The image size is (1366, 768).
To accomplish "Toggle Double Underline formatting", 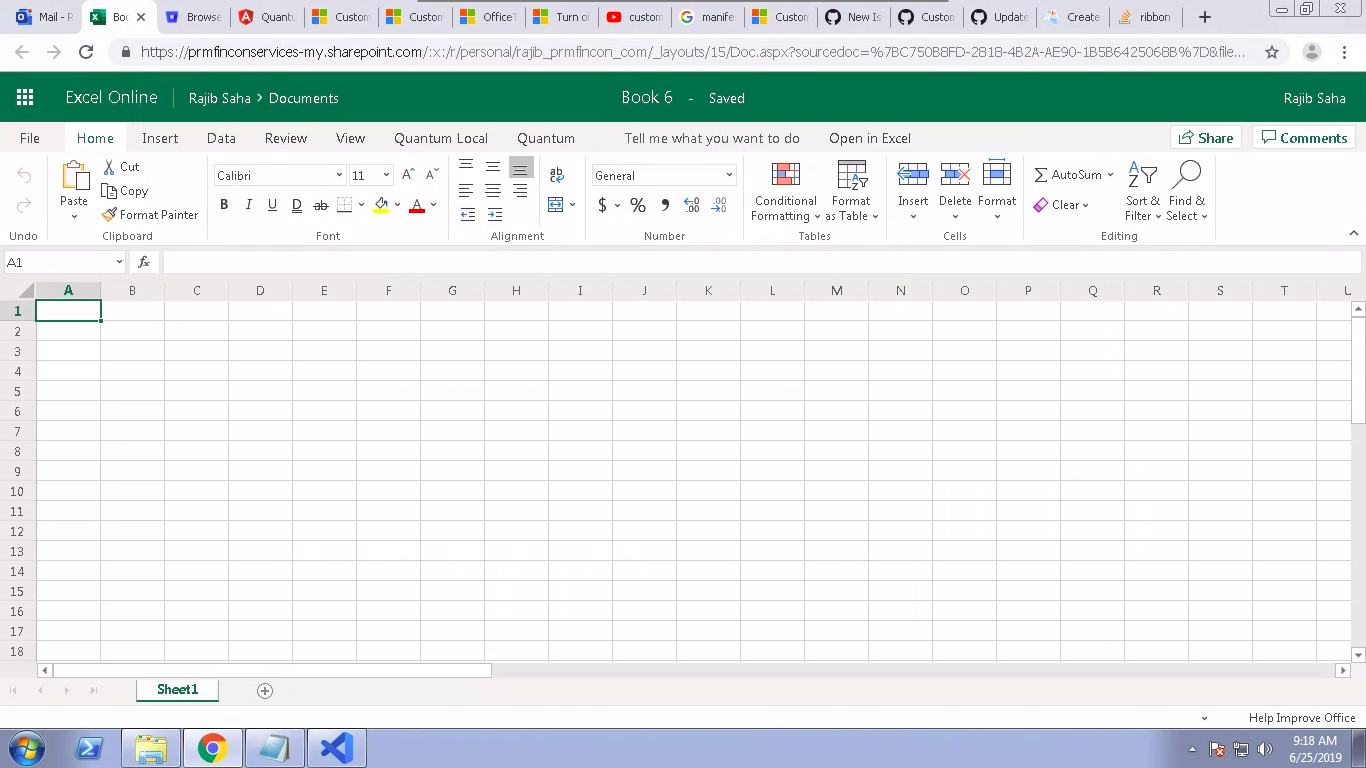I will click(296, 205).
